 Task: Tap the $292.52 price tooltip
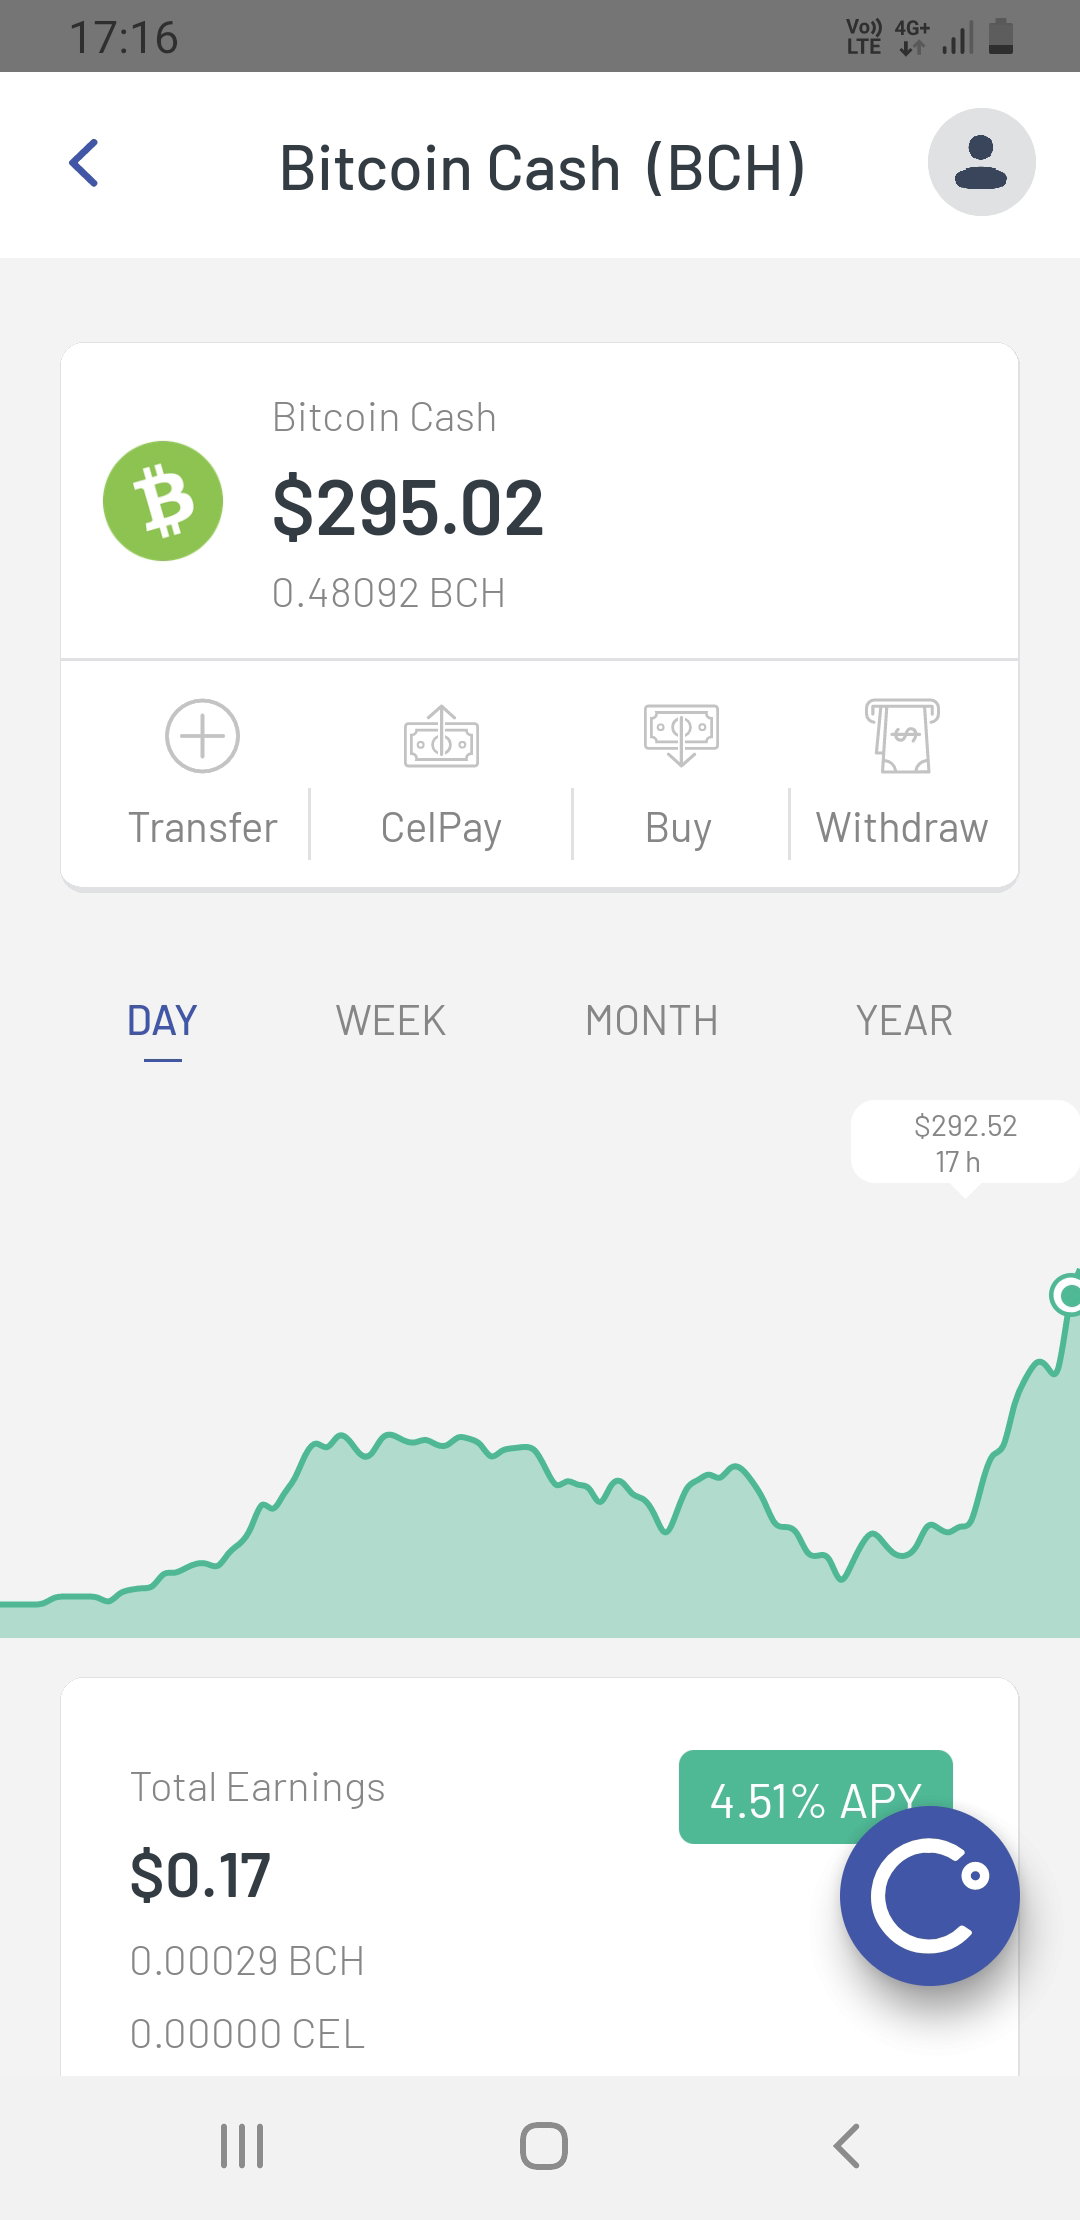coord(965,1143)
